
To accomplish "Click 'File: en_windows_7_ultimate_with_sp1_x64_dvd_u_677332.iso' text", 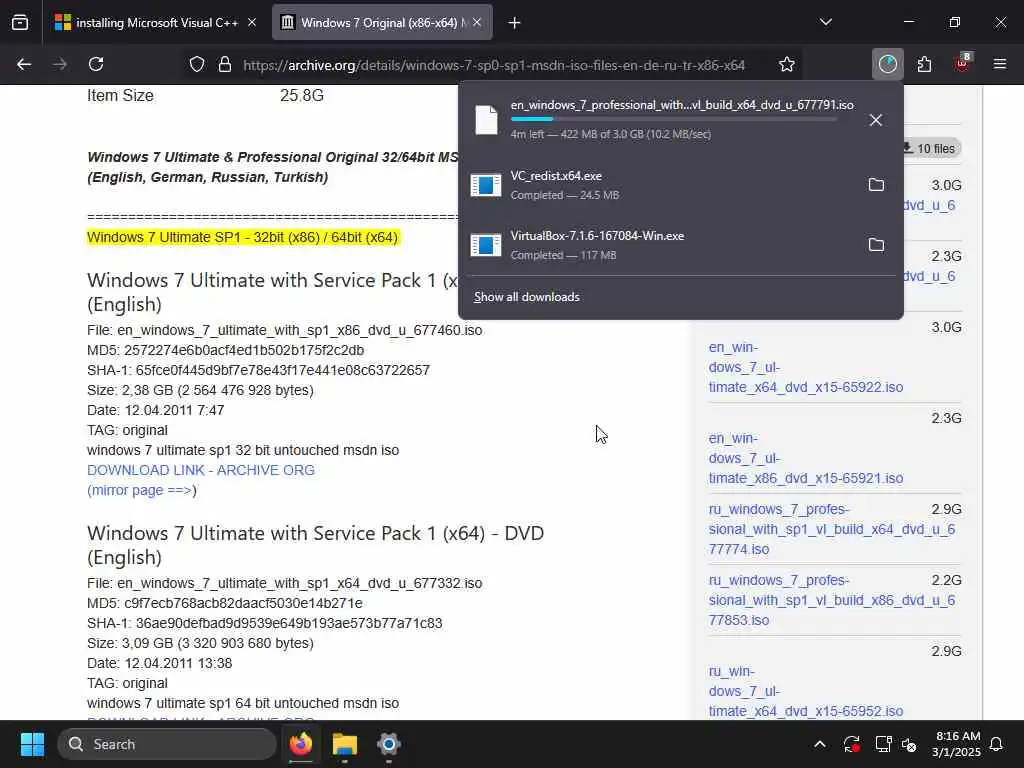I will pyautogui.click(x=285, y=583).
